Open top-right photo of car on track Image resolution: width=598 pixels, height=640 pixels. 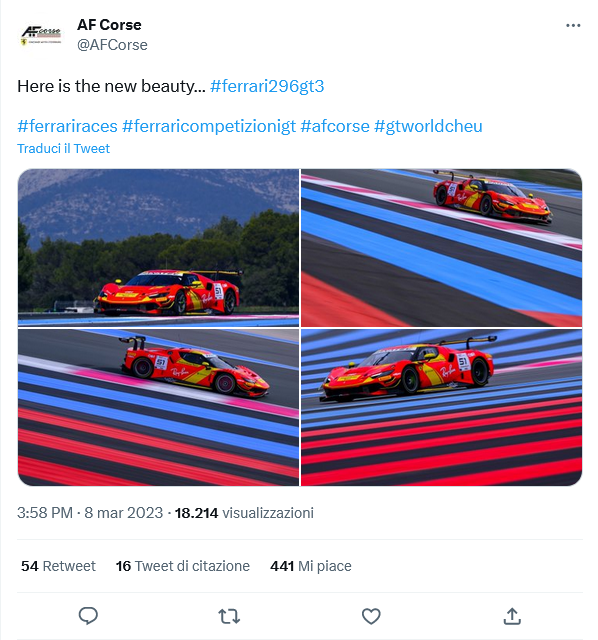442,248
